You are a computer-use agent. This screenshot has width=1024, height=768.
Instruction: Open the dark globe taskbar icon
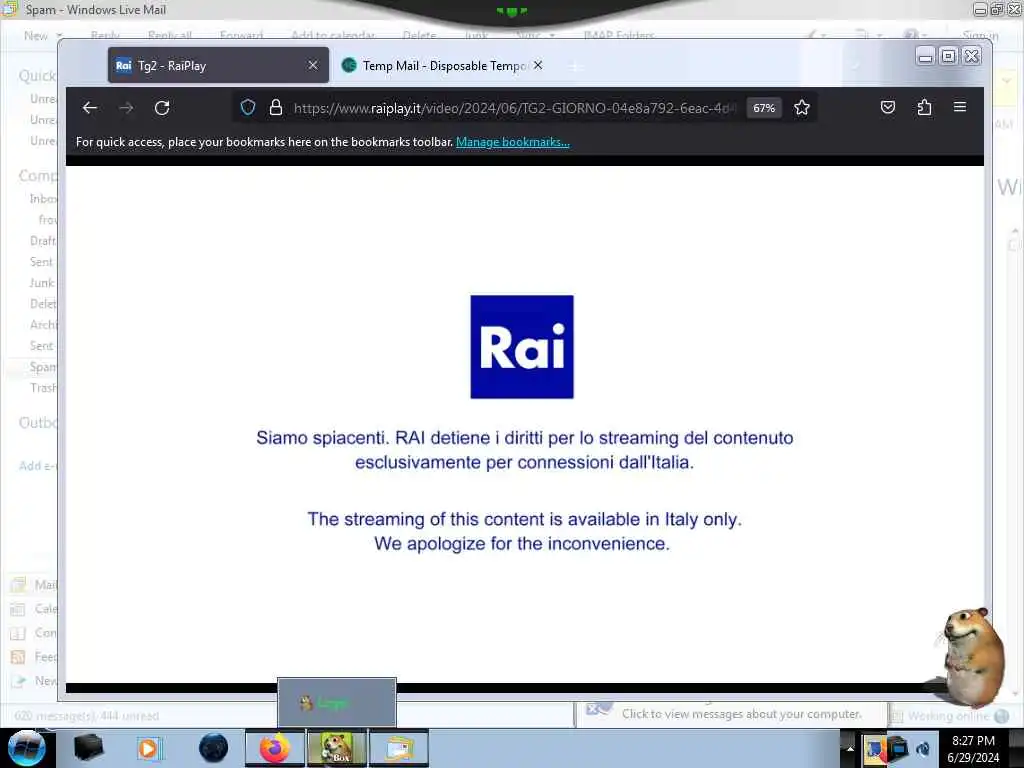[x=214, y=748]
